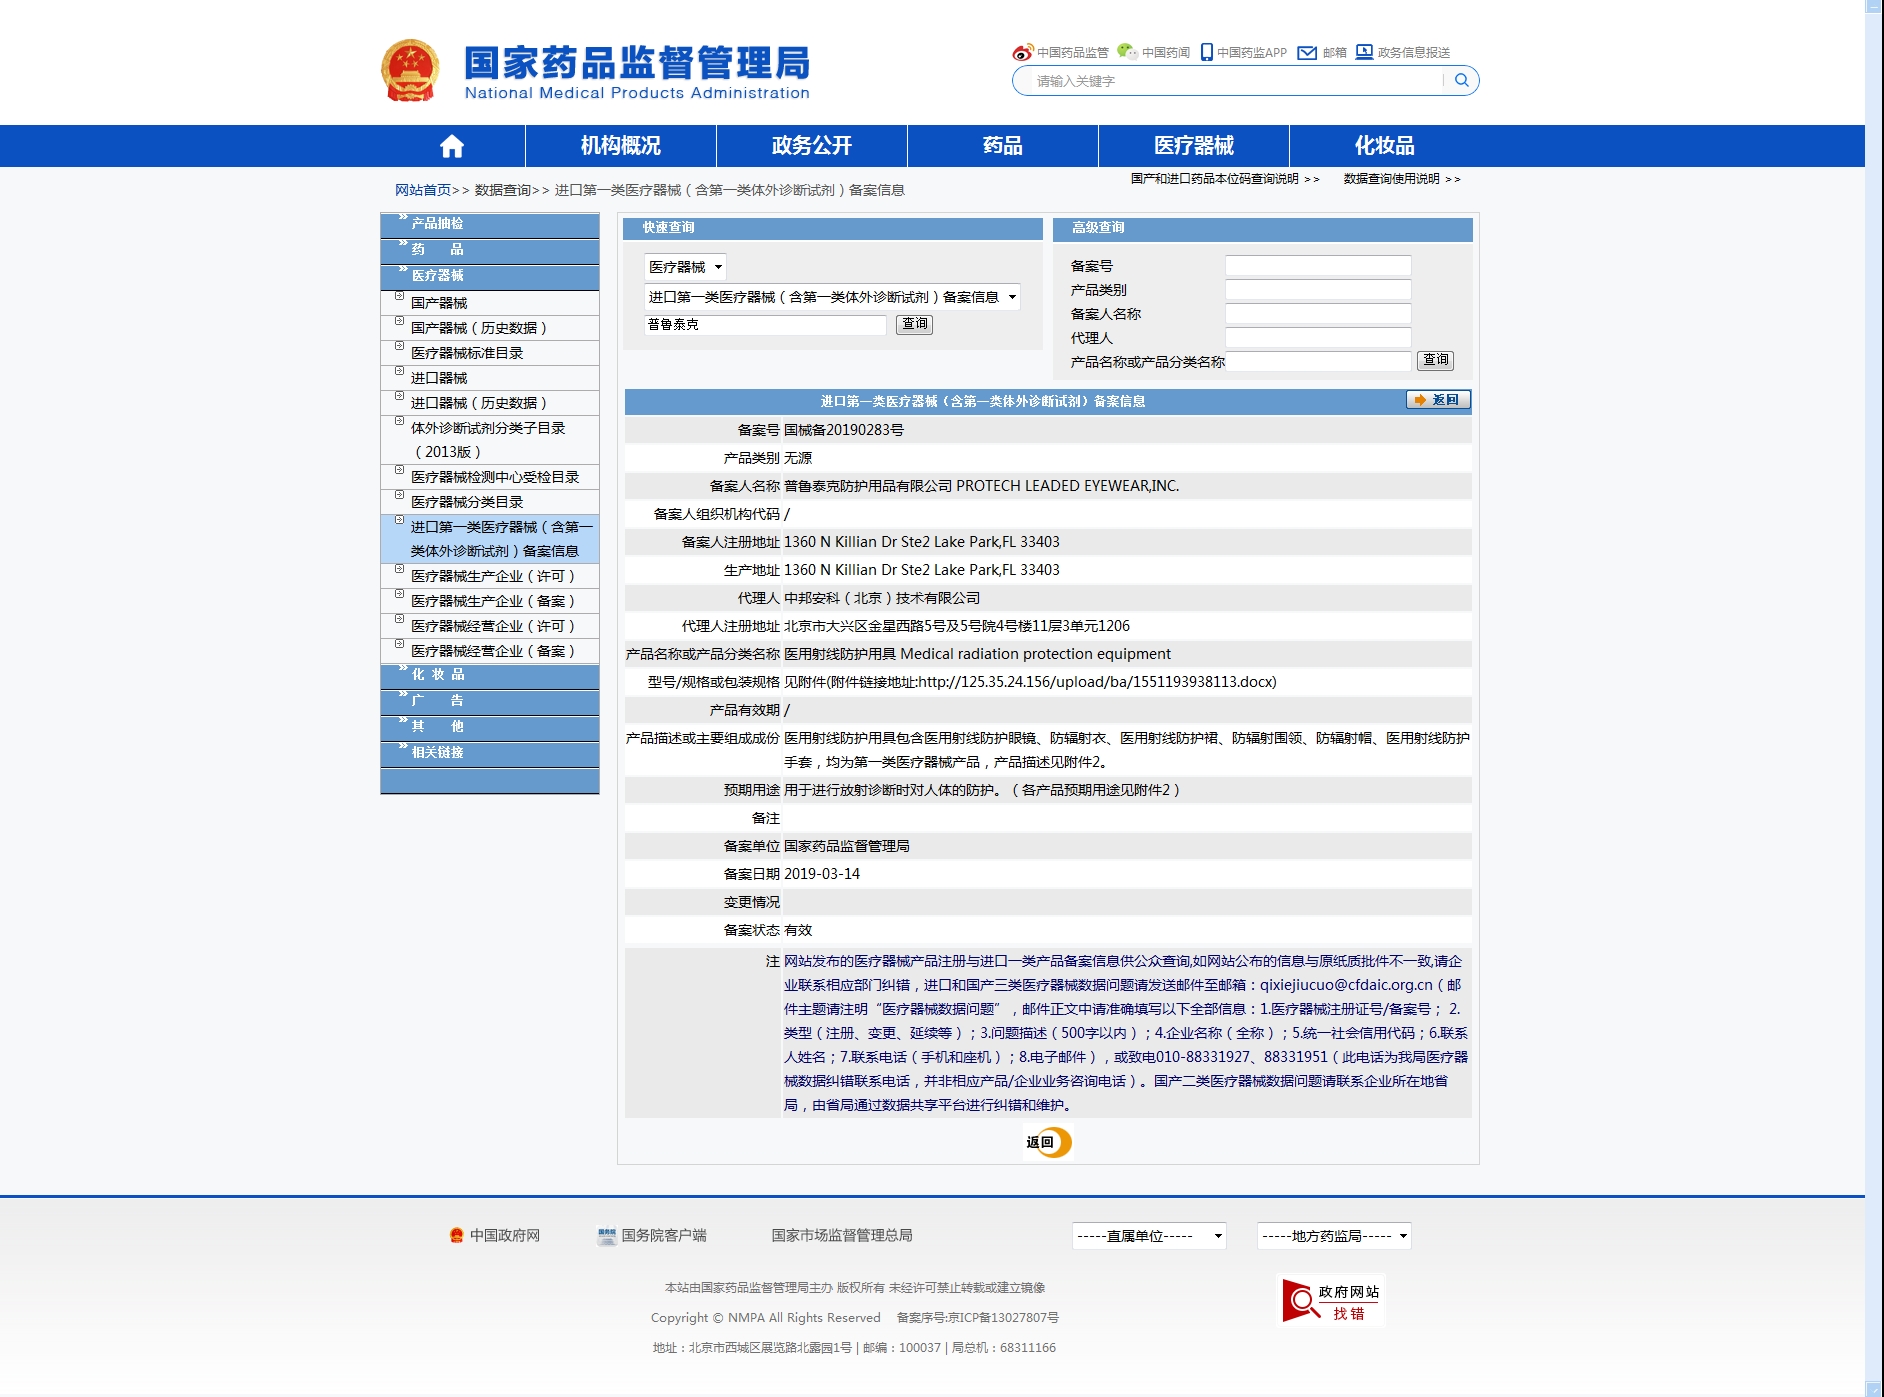Open the 医疗器械 category dropdown
1884x1397 pixels.
click(685, 267)
